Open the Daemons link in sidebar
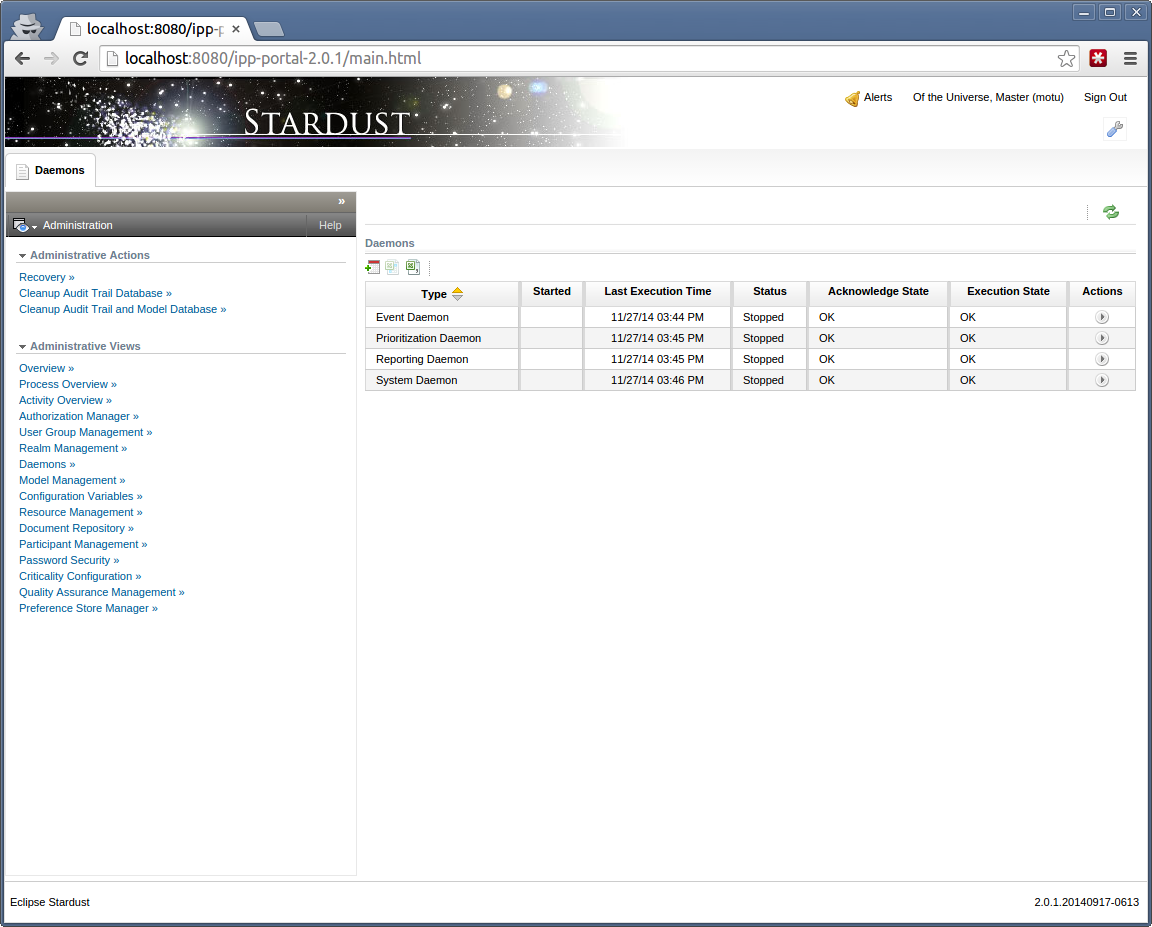1152x927 pixels. coord(47,465)
